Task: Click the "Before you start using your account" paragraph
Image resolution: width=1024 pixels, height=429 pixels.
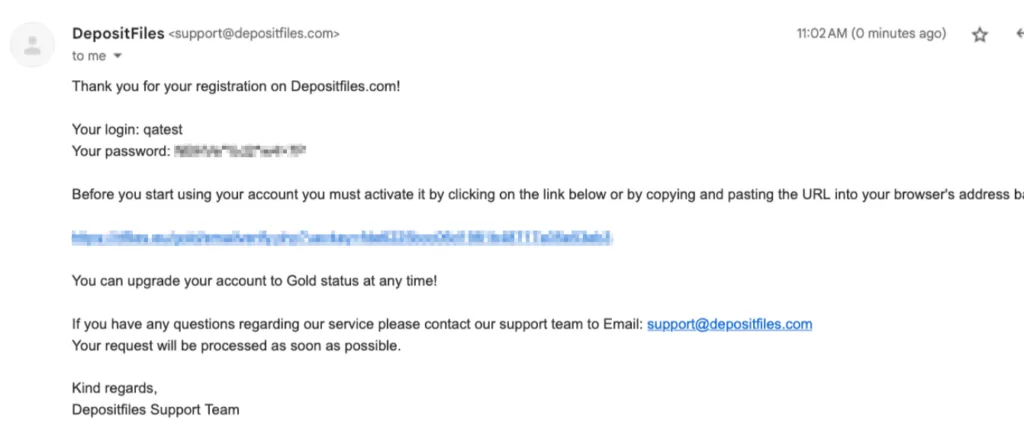Action: (548, 195)
